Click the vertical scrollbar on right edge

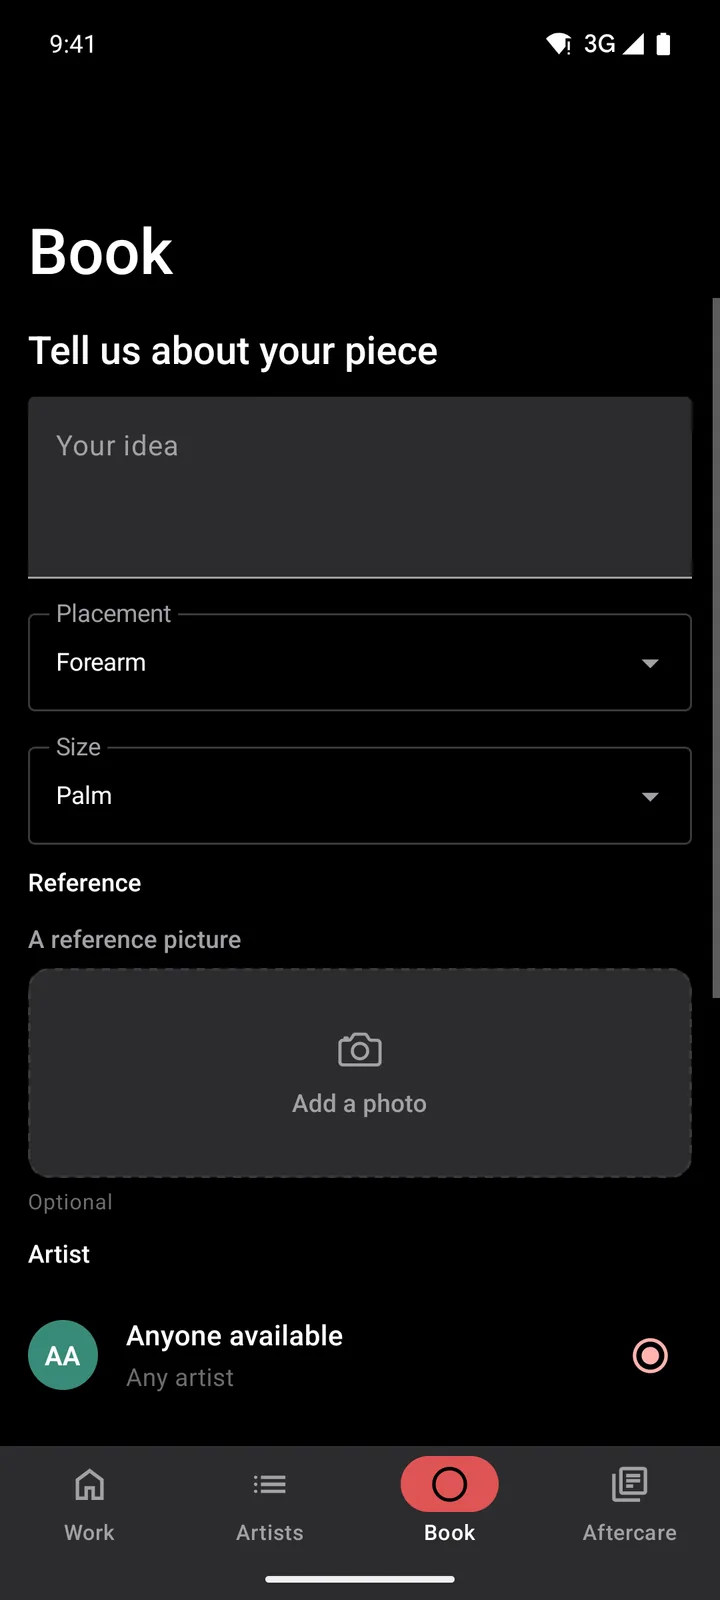point(716,647)
